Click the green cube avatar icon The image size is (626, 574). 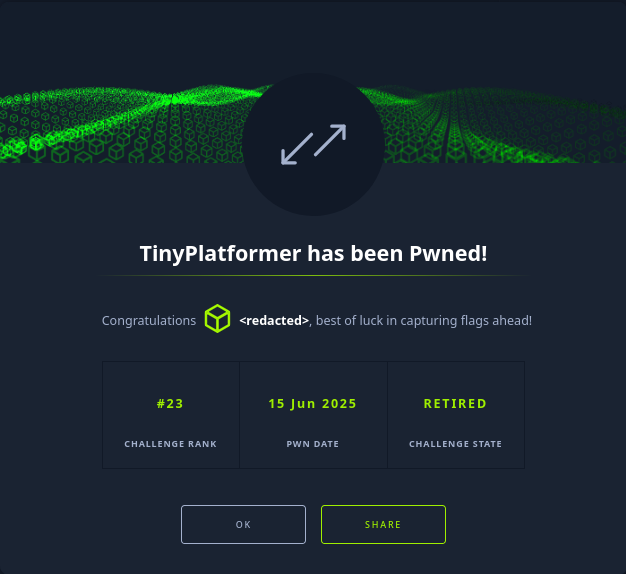tap(218, 319)
